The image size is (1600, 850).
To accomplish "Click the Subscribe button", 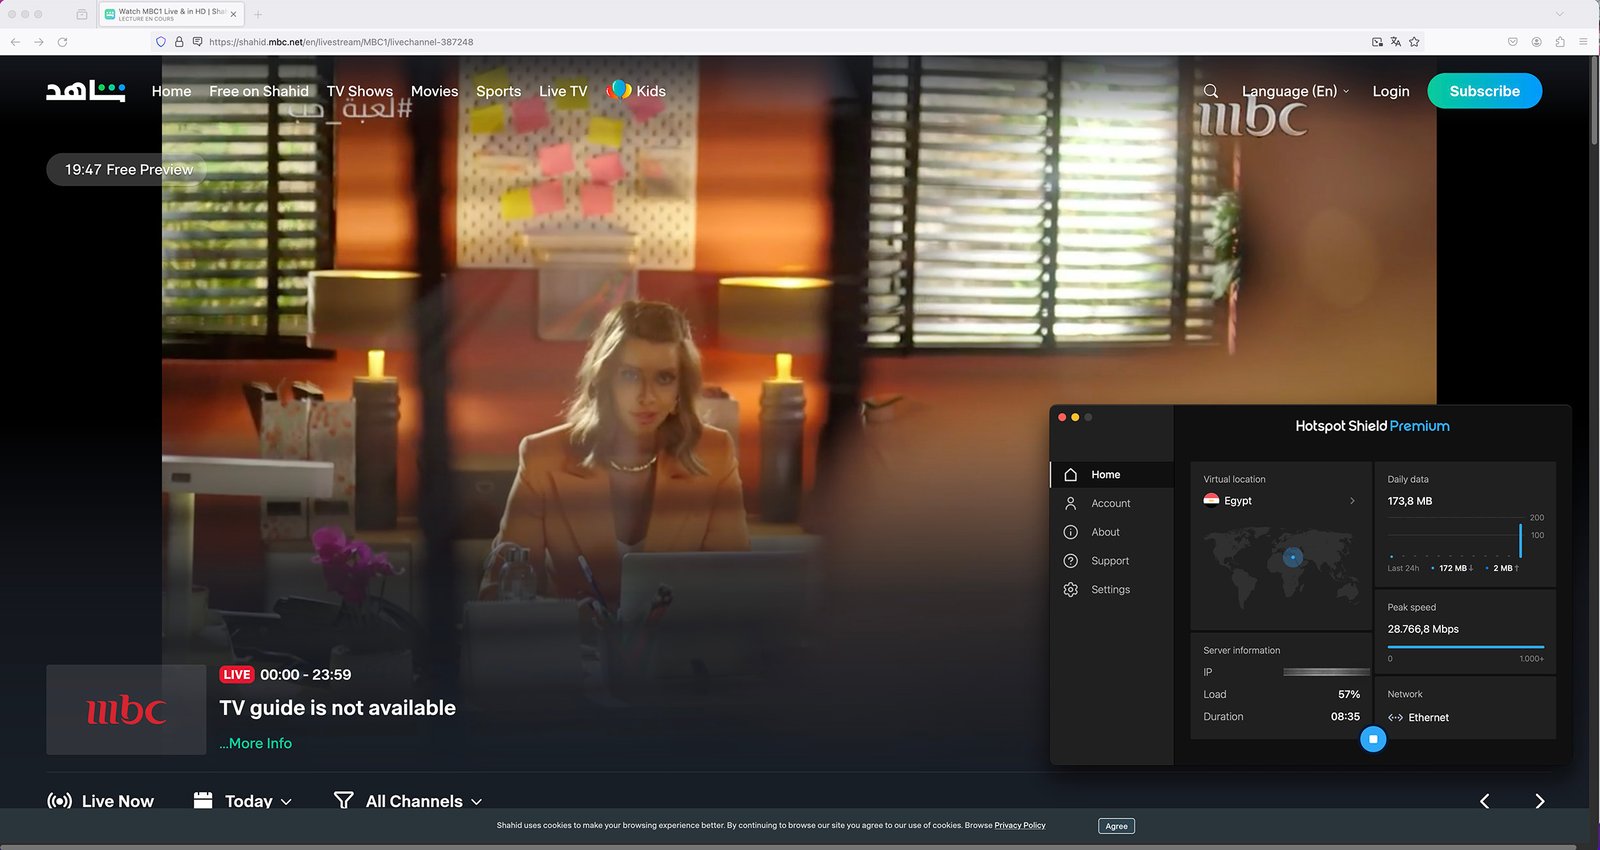I will 1484,91.
